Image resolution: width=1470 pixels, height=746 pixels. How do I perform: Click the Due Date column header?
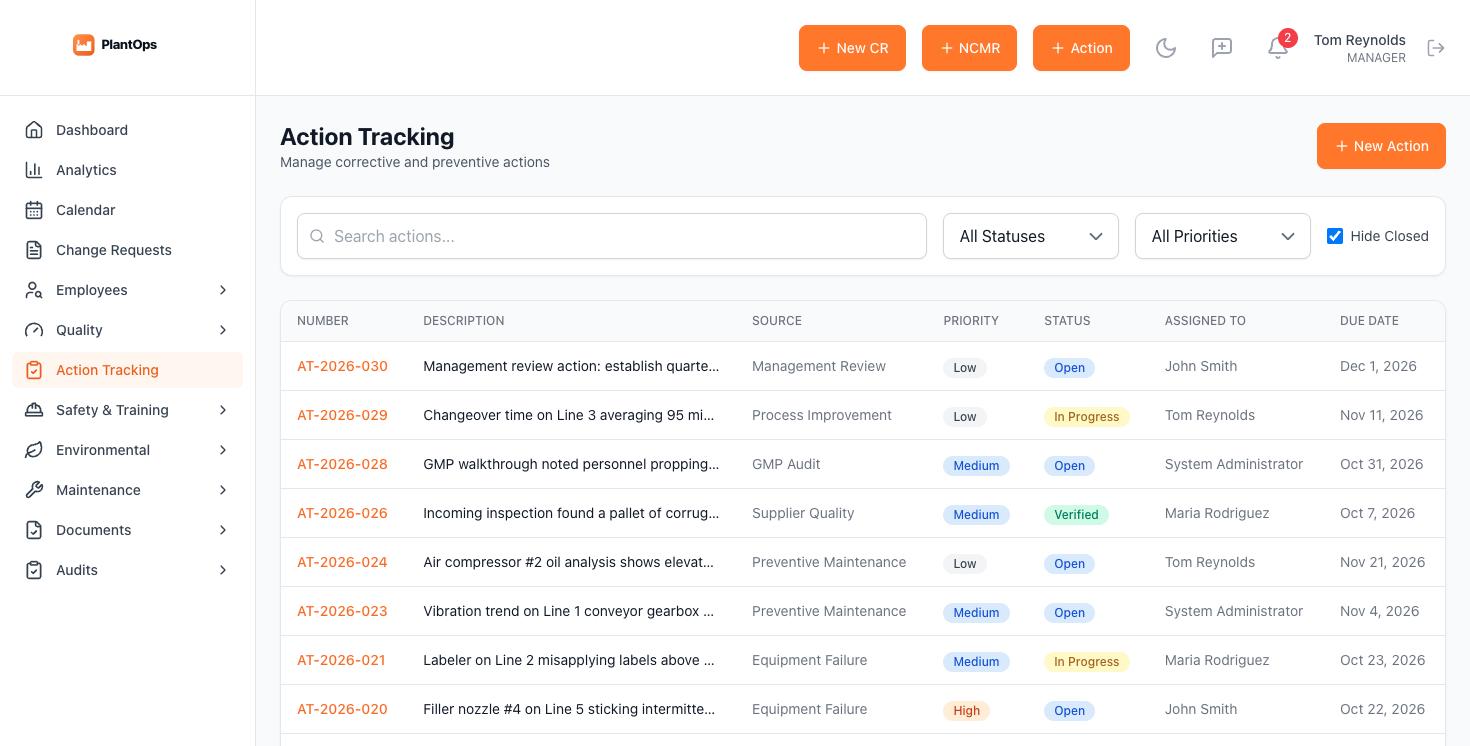pos(1369,321)
